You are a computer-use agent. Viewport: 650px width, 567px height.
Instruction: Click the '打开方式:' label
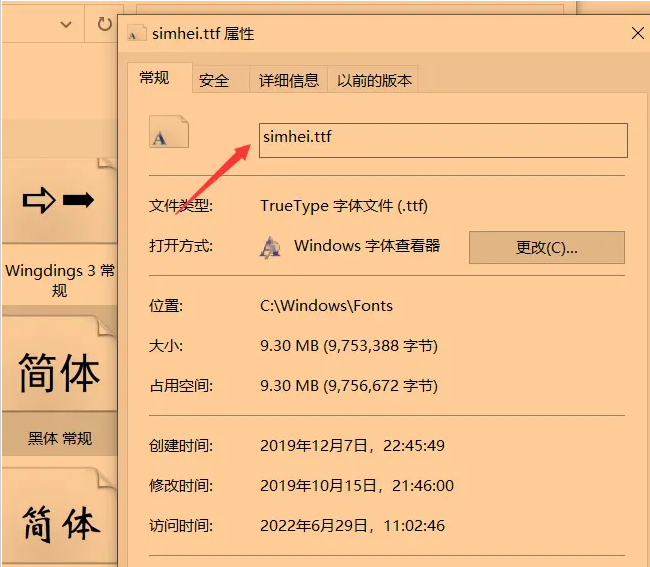pos(181,246)
